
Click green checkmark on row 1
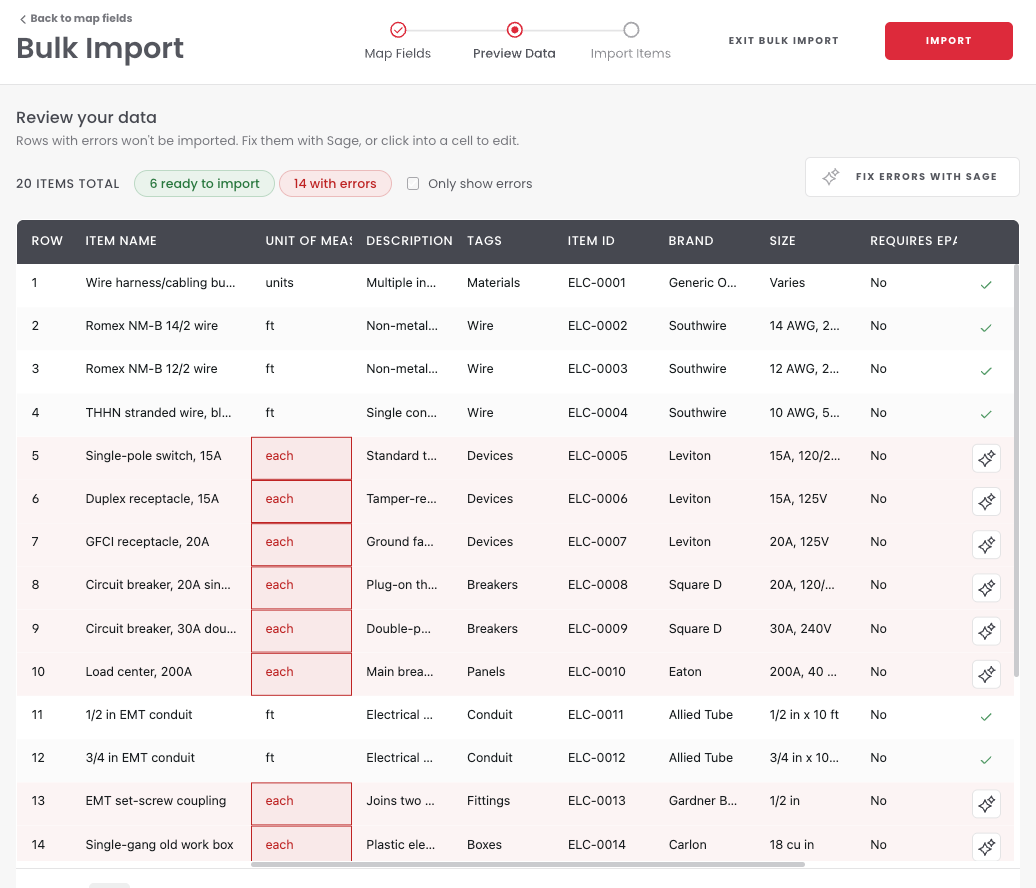(x=986, y=285)
